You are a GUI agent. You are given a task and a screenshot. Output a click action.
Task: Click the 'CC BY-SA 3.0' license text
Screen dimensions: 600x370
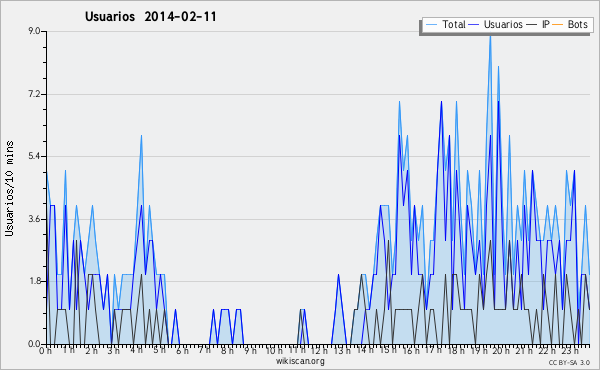pyautogui.click(x=569, y=363)
